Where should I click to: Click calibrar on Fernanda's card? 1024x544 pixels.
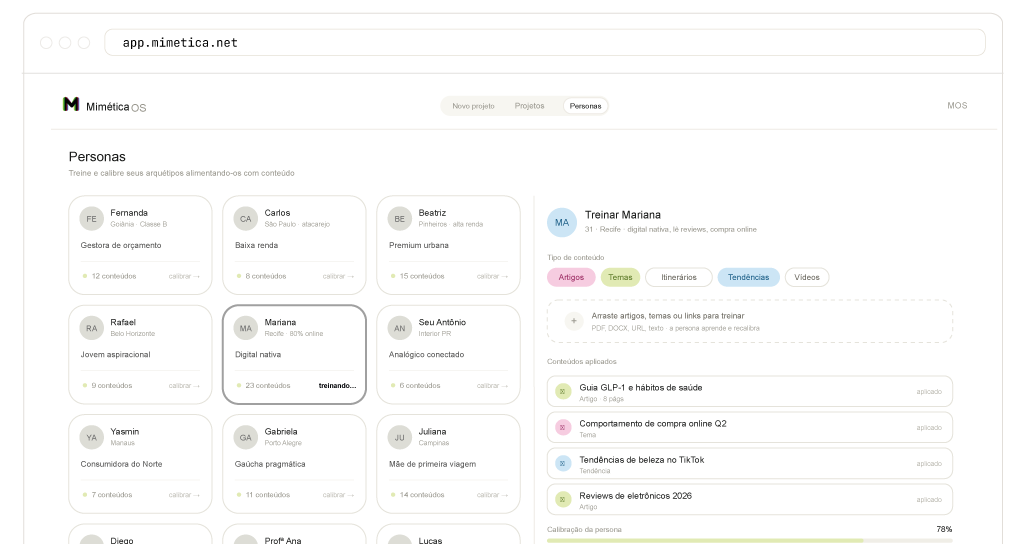click(x=184, y=276)
